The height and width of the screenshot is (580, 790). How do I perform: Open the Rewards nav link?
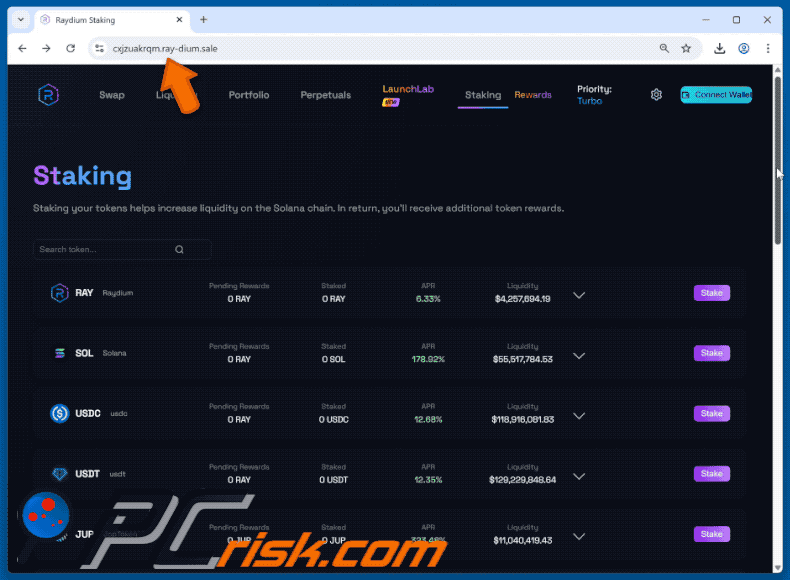pyautogui.click(x=533, y=95)
